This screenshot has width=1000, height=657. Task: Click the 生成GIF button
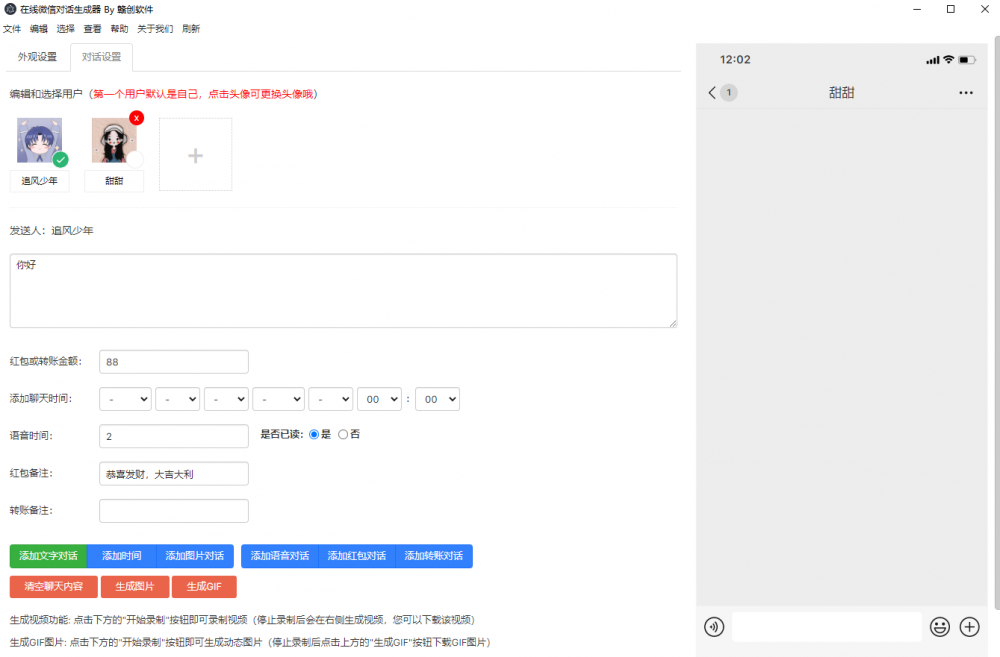[204, 587]
